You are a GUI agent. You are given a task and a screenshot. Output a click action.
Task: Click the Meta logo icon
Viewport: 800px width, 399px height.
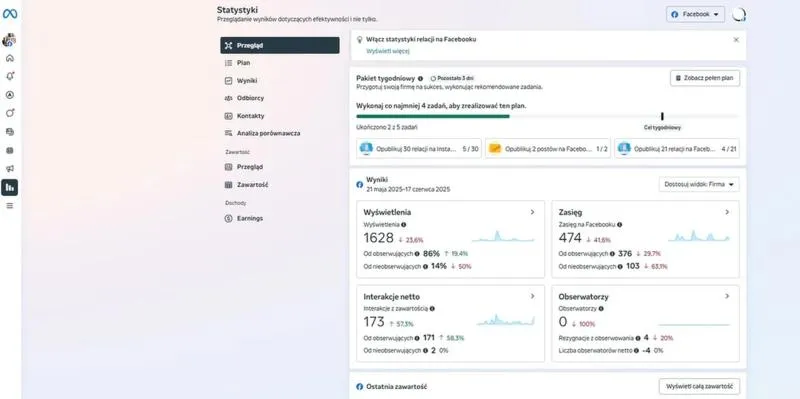[10, 14]
